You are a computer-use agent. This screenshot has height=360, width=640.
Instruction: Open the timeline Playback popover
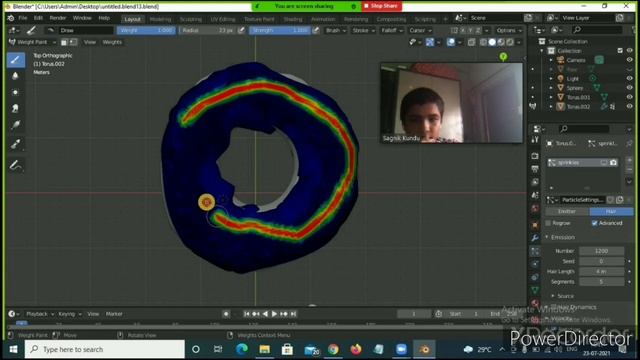(40, 314)
